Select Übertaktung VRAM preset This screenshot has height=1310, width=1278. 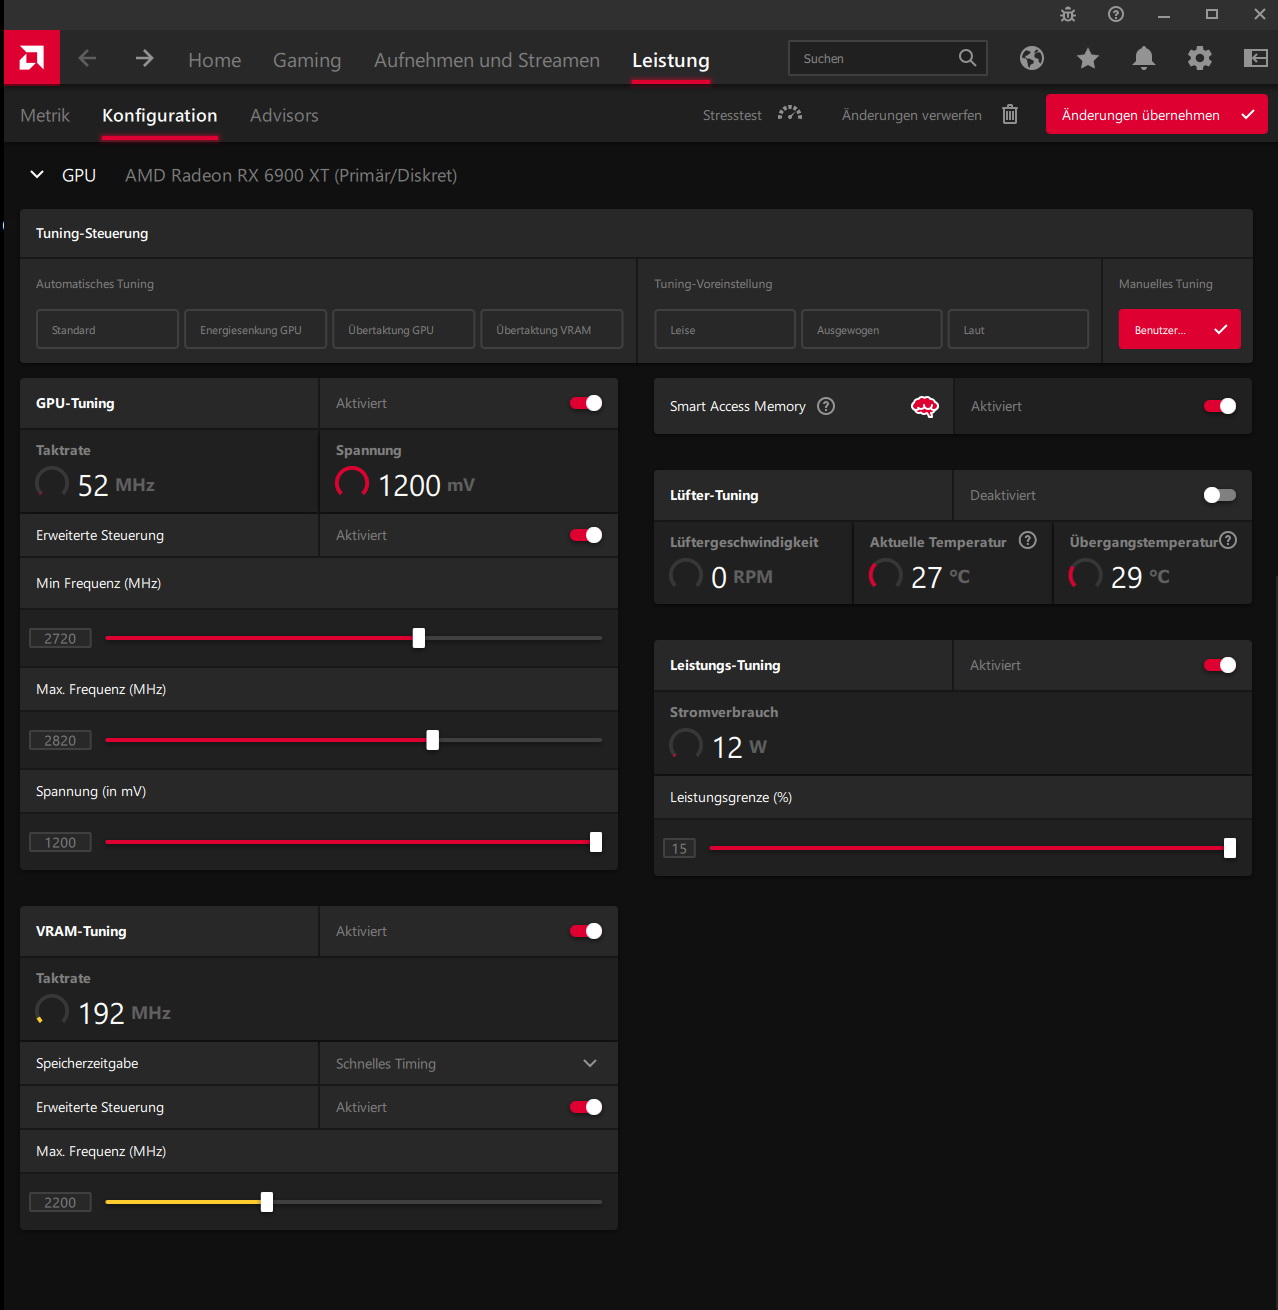pyautogui.click(x=551, y=329)
